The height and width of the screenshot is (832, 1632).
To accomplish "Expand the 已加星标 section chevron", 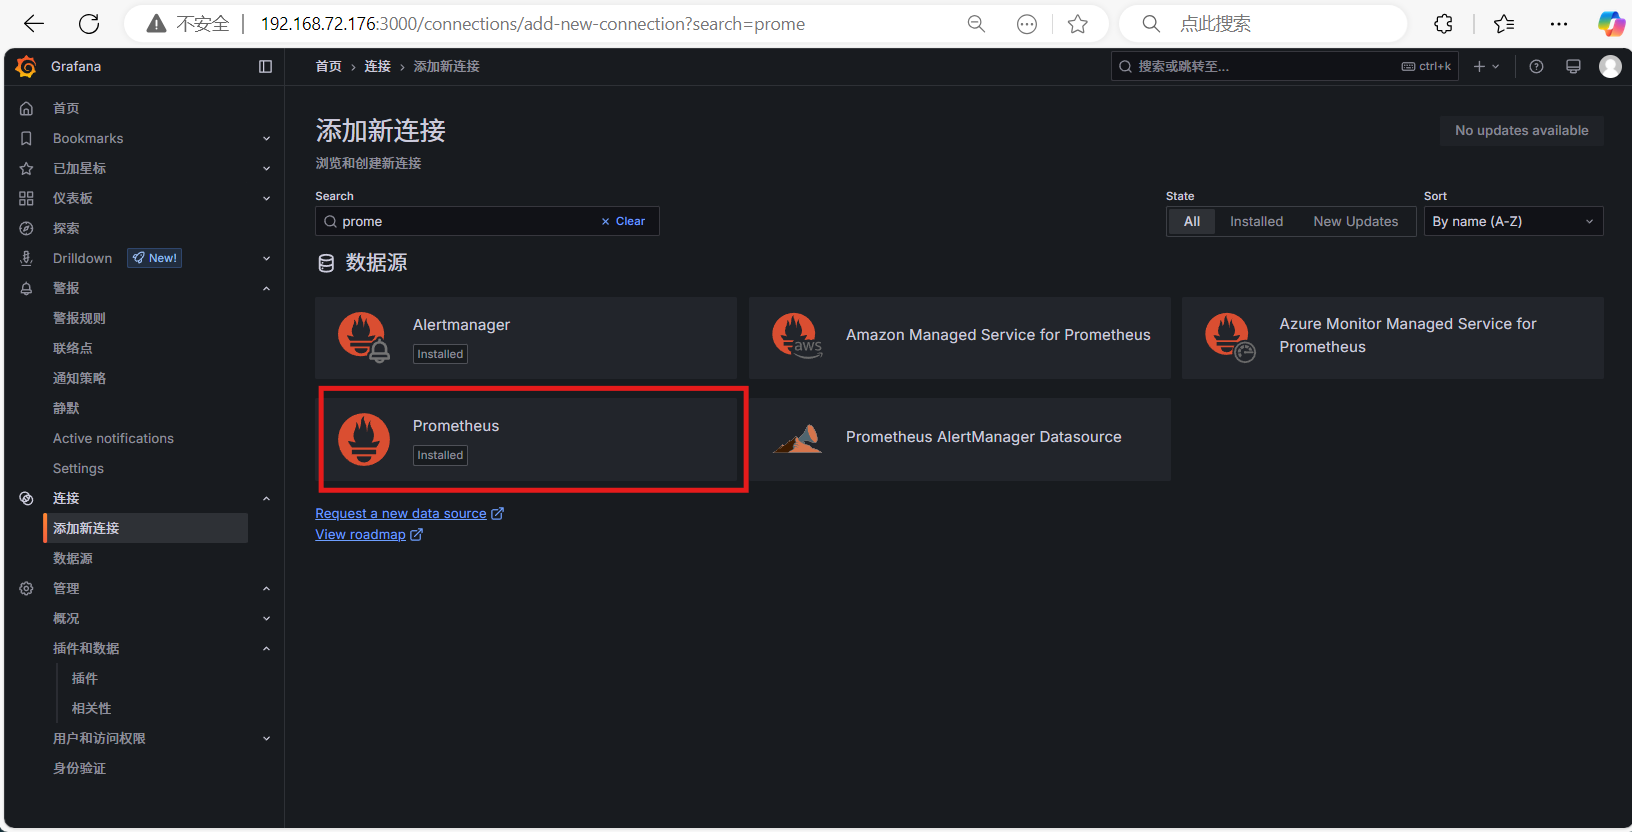I will coord(266,168).
